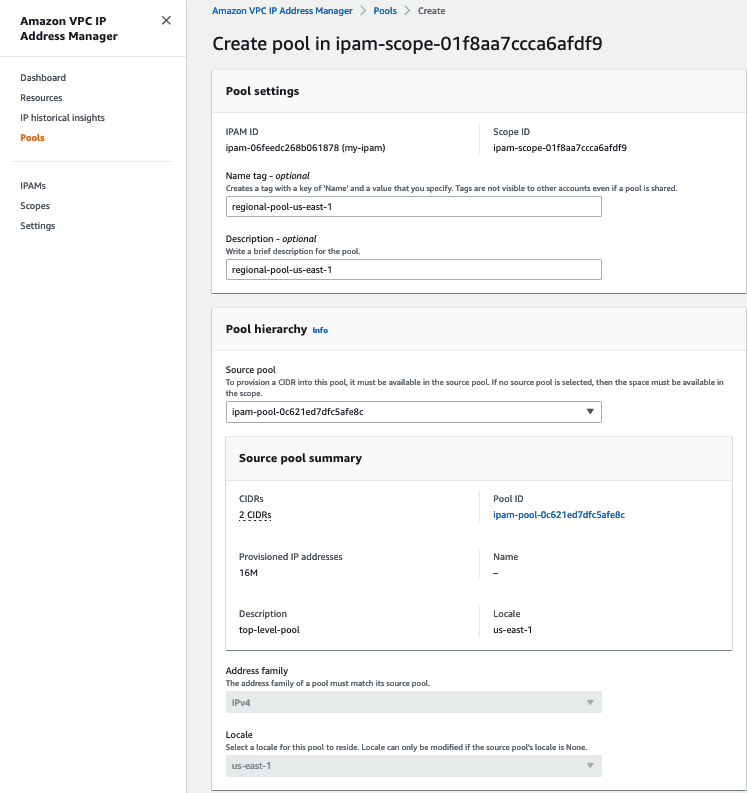Viewport: 747px width, 793px height.
Task: Click the 2 CIDRs value
Action: [255, 515]
